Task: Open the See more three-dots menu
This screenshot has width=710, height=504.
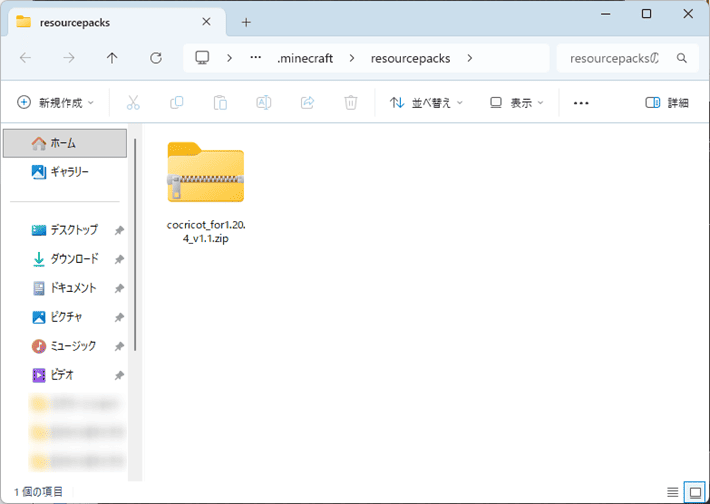Action: point(581,103)
